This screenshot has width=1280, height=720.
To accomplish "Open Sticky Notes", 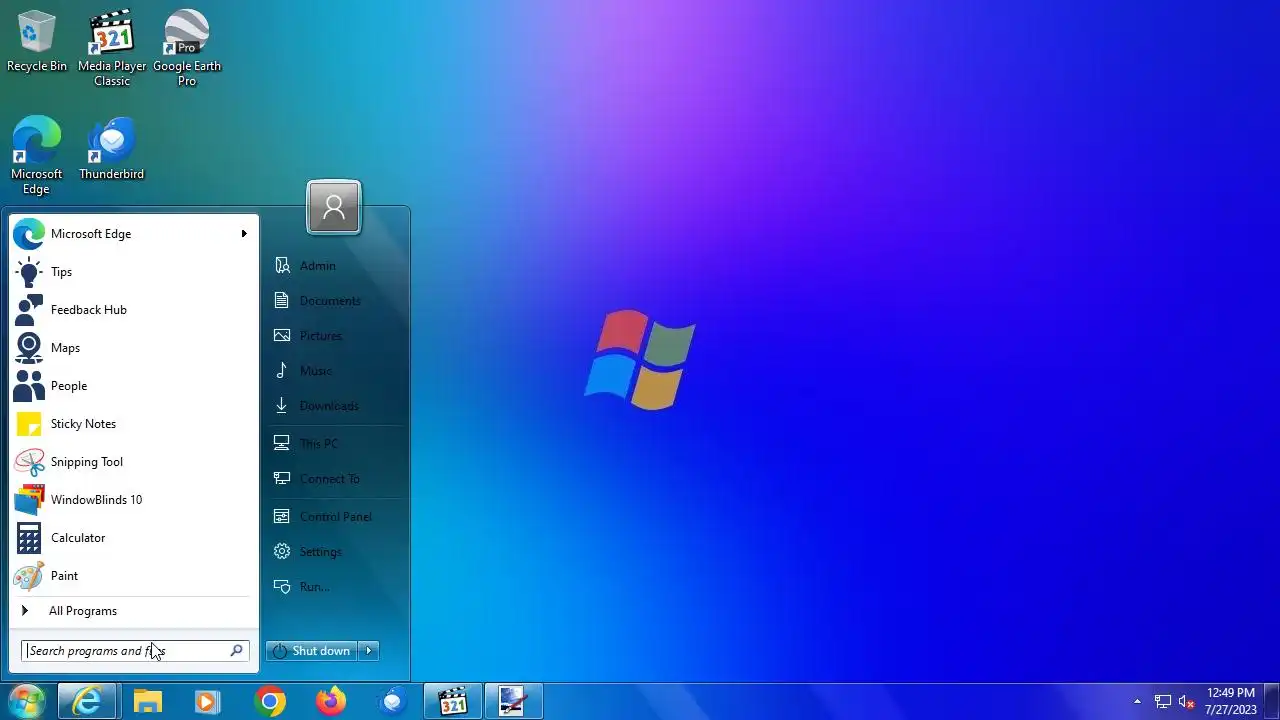I will (x=133, y=424).
